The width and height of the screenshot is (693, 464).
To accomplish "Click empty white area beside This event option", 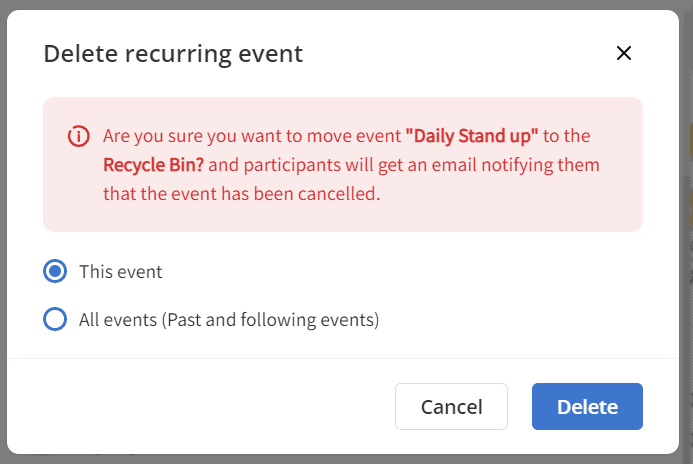I will (x=398, y=271).
